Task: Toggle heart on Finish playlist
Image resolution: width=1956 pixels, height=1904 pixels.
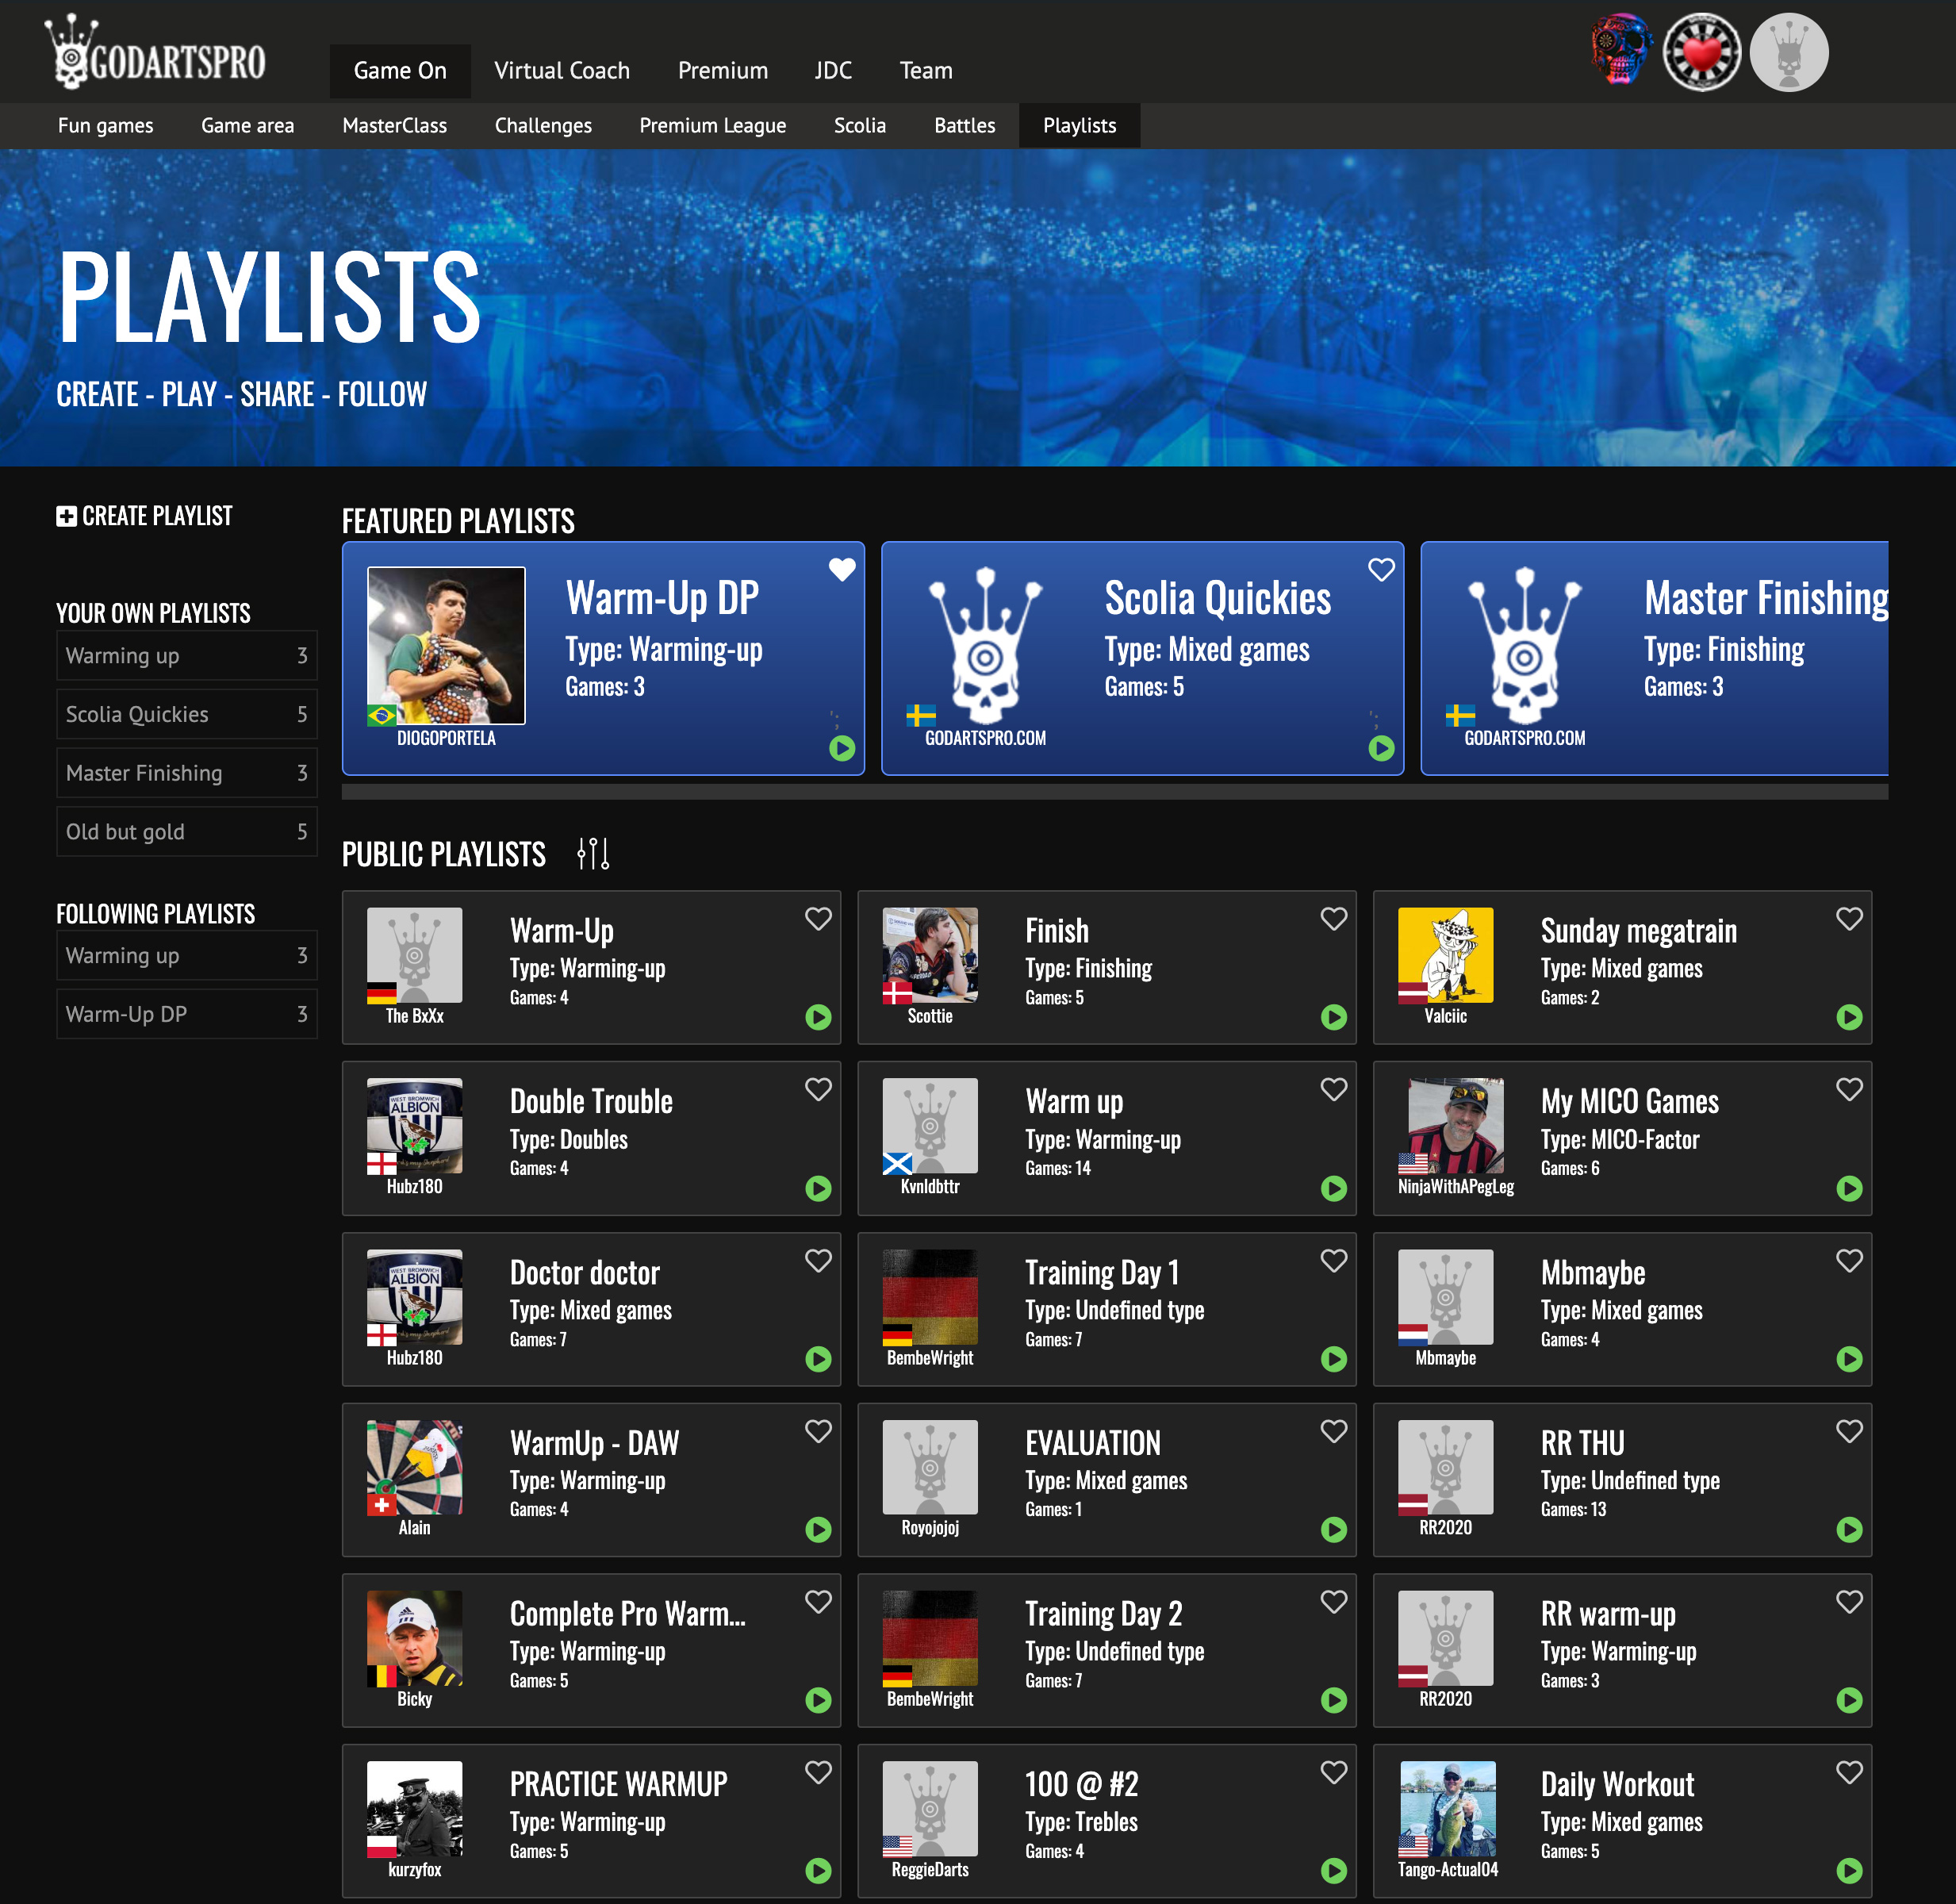Action: click(1333, 918)
